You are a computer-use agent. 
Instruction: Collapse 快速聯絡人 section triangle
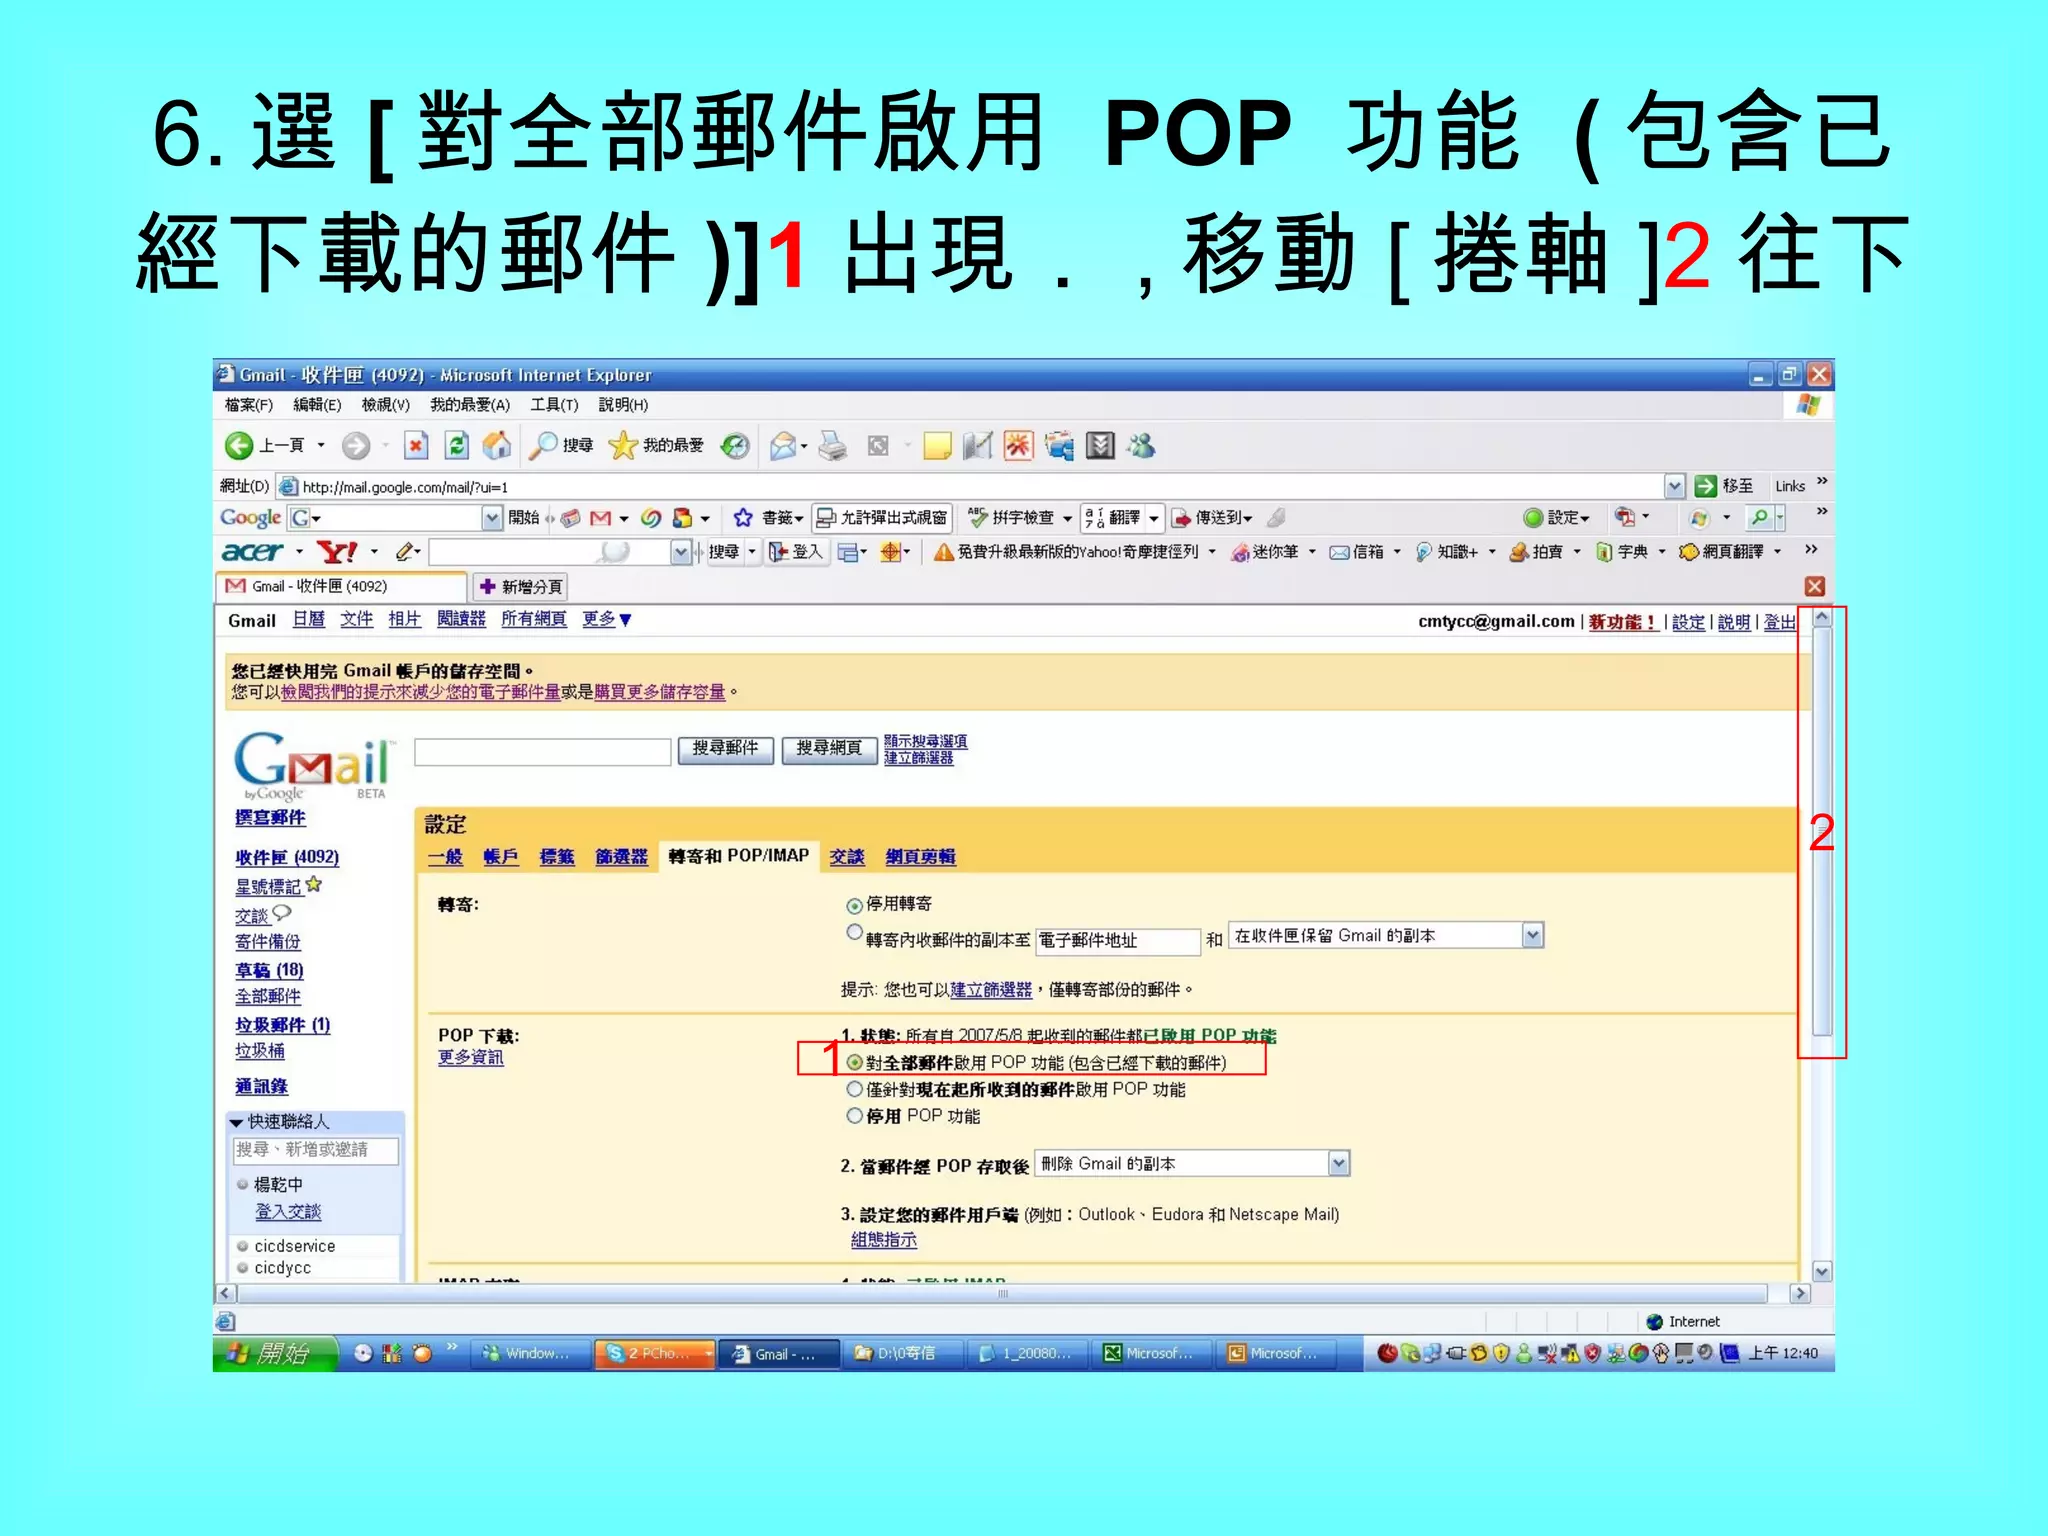[x=236, y=1123]
